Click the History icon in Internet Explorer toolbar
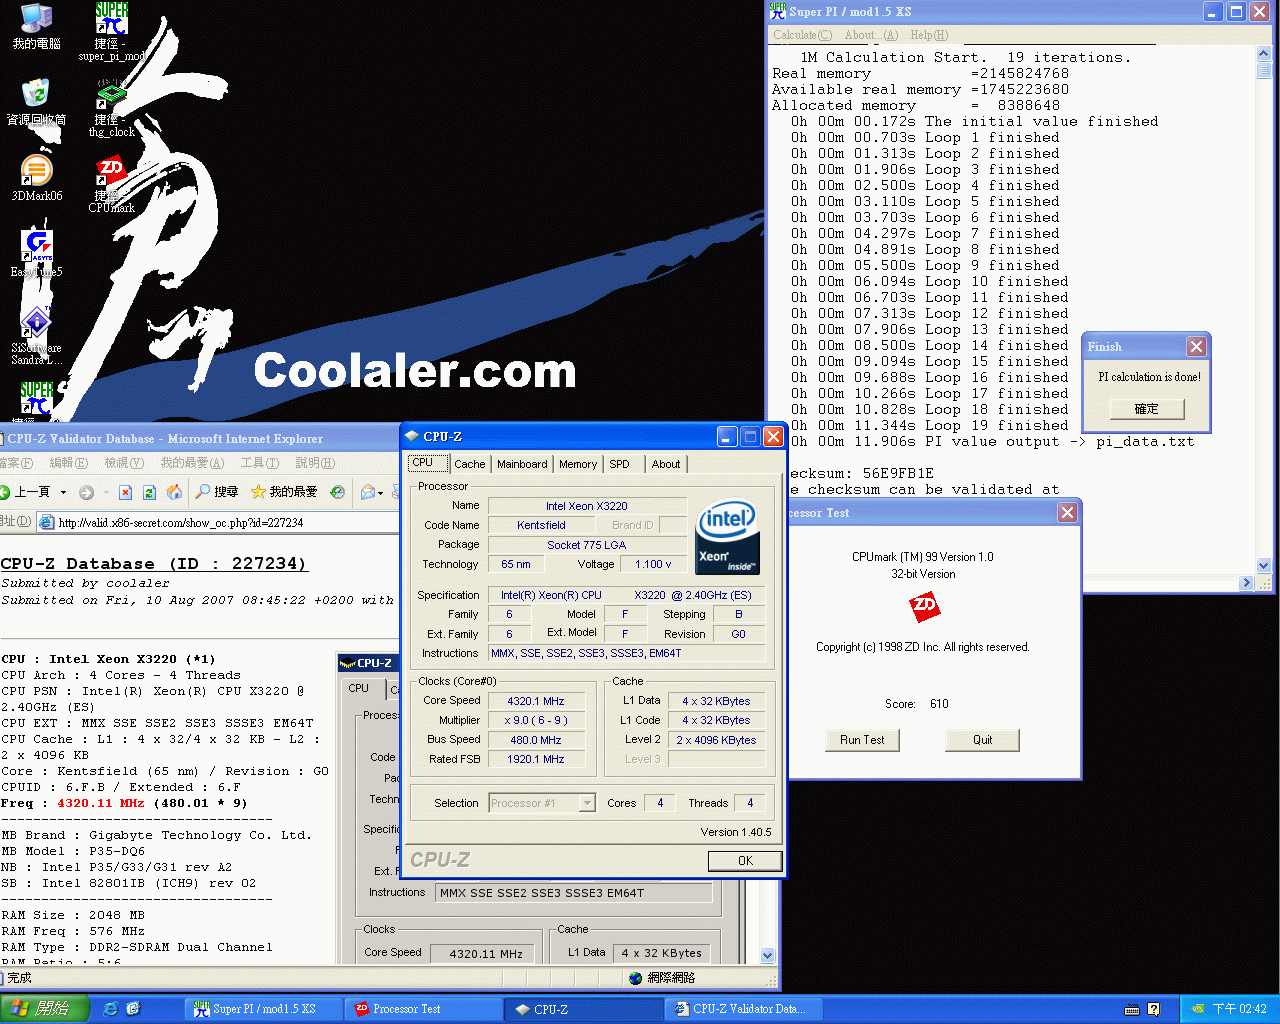1280x1024 pixels. click(338, 492)
